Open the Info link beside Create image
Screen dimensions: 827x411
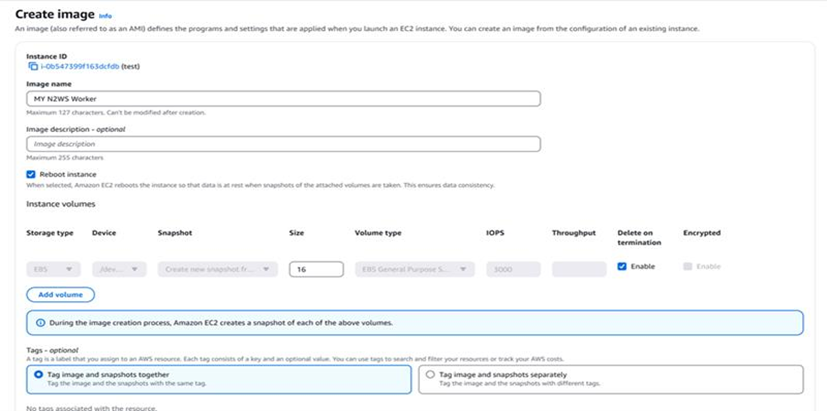[105, 16]
